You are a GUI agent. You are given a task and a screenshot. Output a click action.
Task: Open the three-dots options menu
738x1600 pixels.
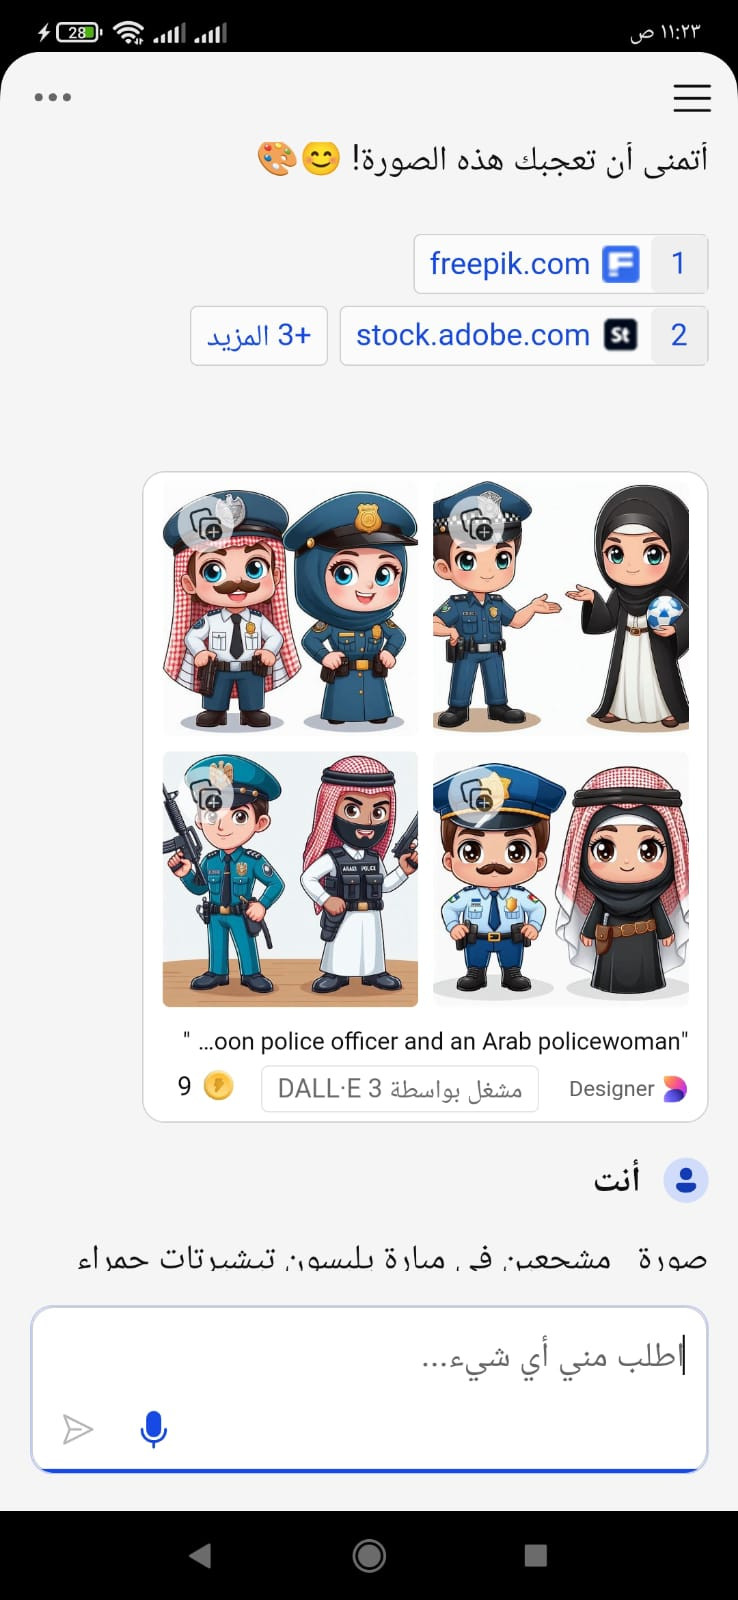[x=53, y=97]
